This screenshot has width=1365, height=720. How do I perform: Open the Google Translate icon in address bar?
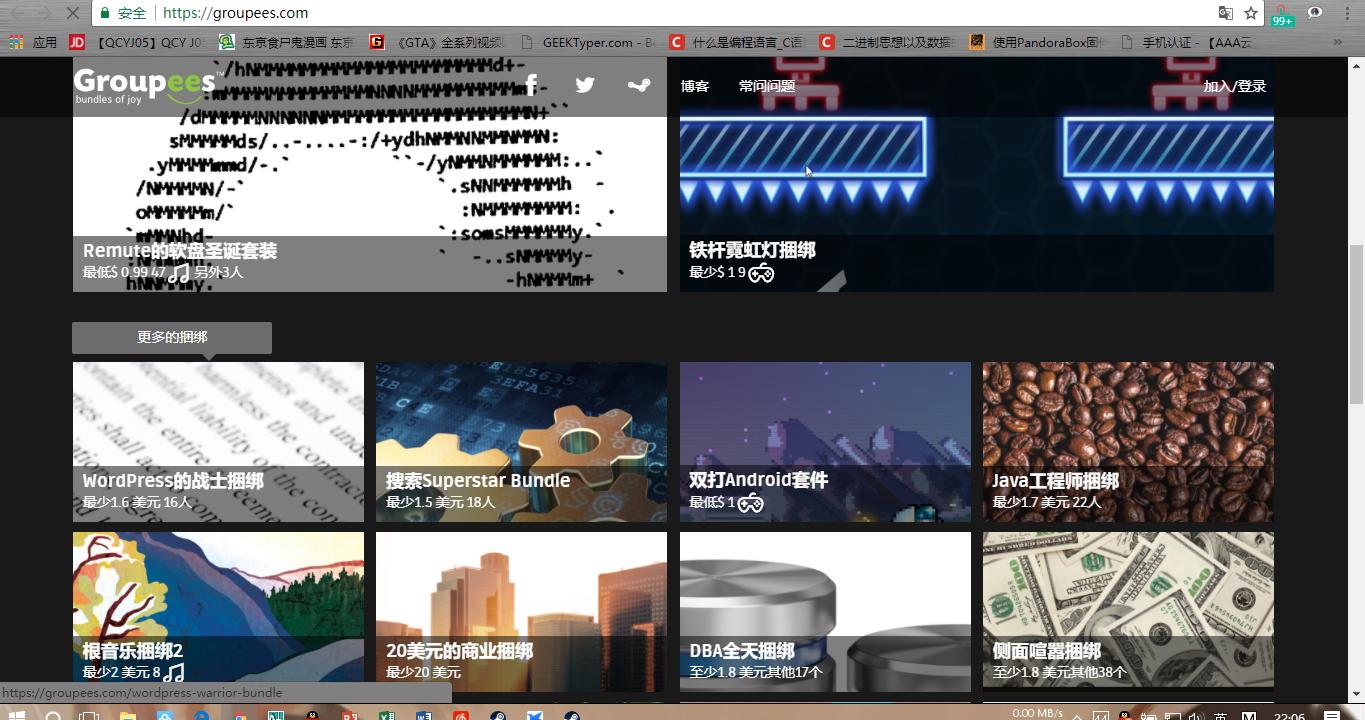[1225, 14]
